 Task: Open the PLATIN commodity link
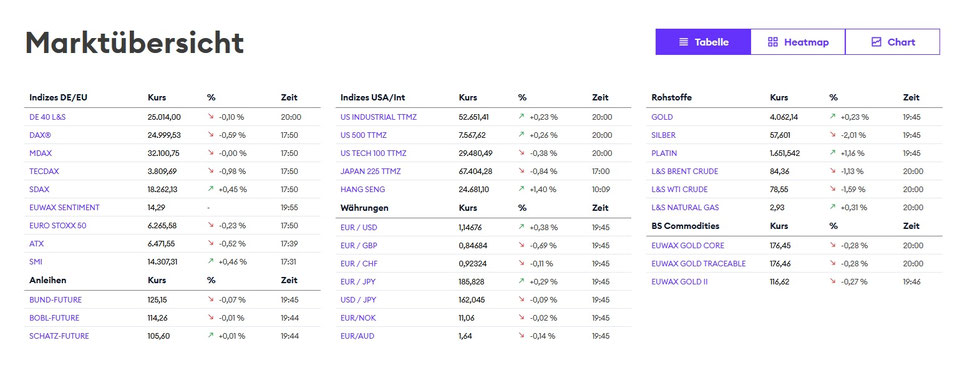coord(664,153)
